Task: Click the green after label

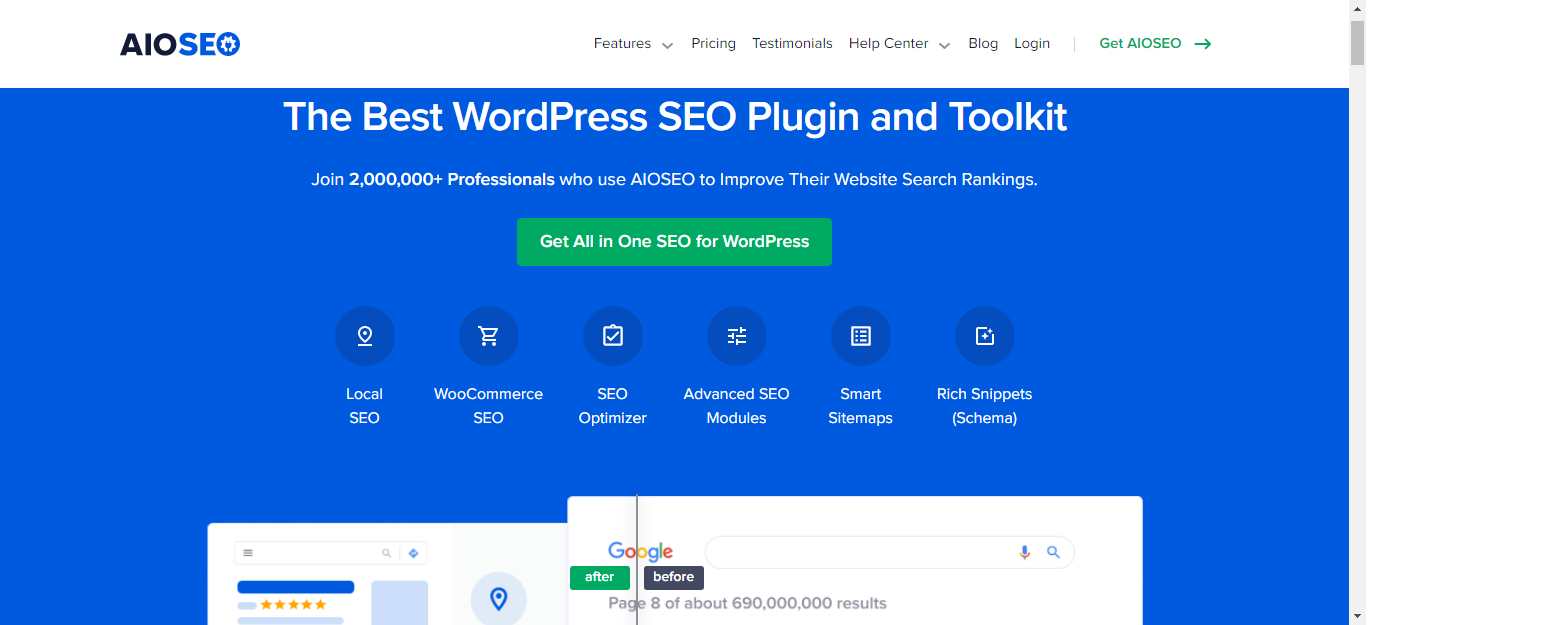Action: pyautogui.click(x=600, y=577)
